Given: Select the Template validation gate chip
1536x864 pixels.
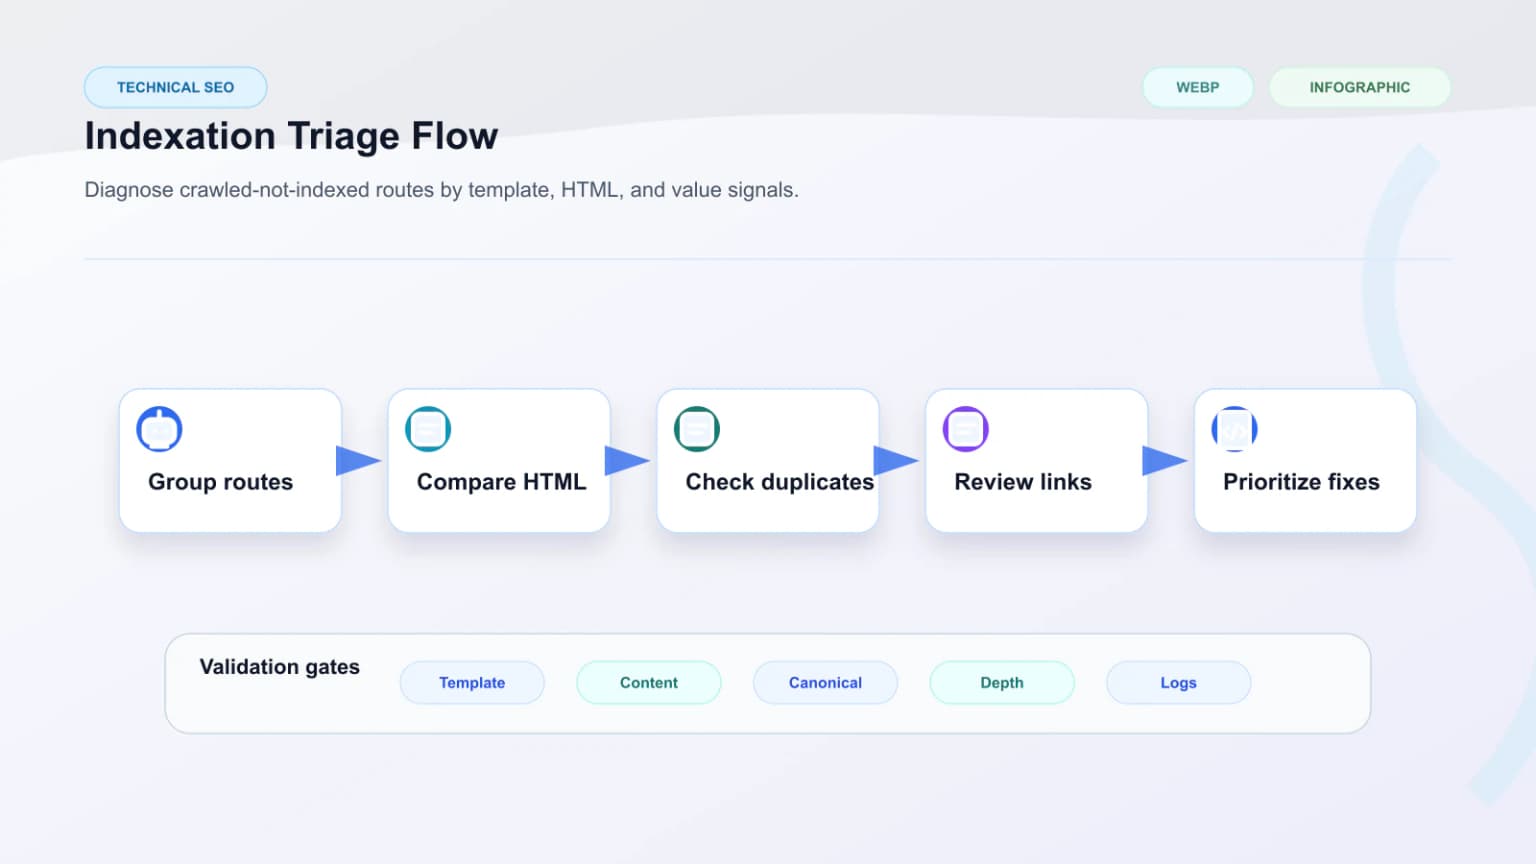Looking at the screenshot, I should [472, 682].
